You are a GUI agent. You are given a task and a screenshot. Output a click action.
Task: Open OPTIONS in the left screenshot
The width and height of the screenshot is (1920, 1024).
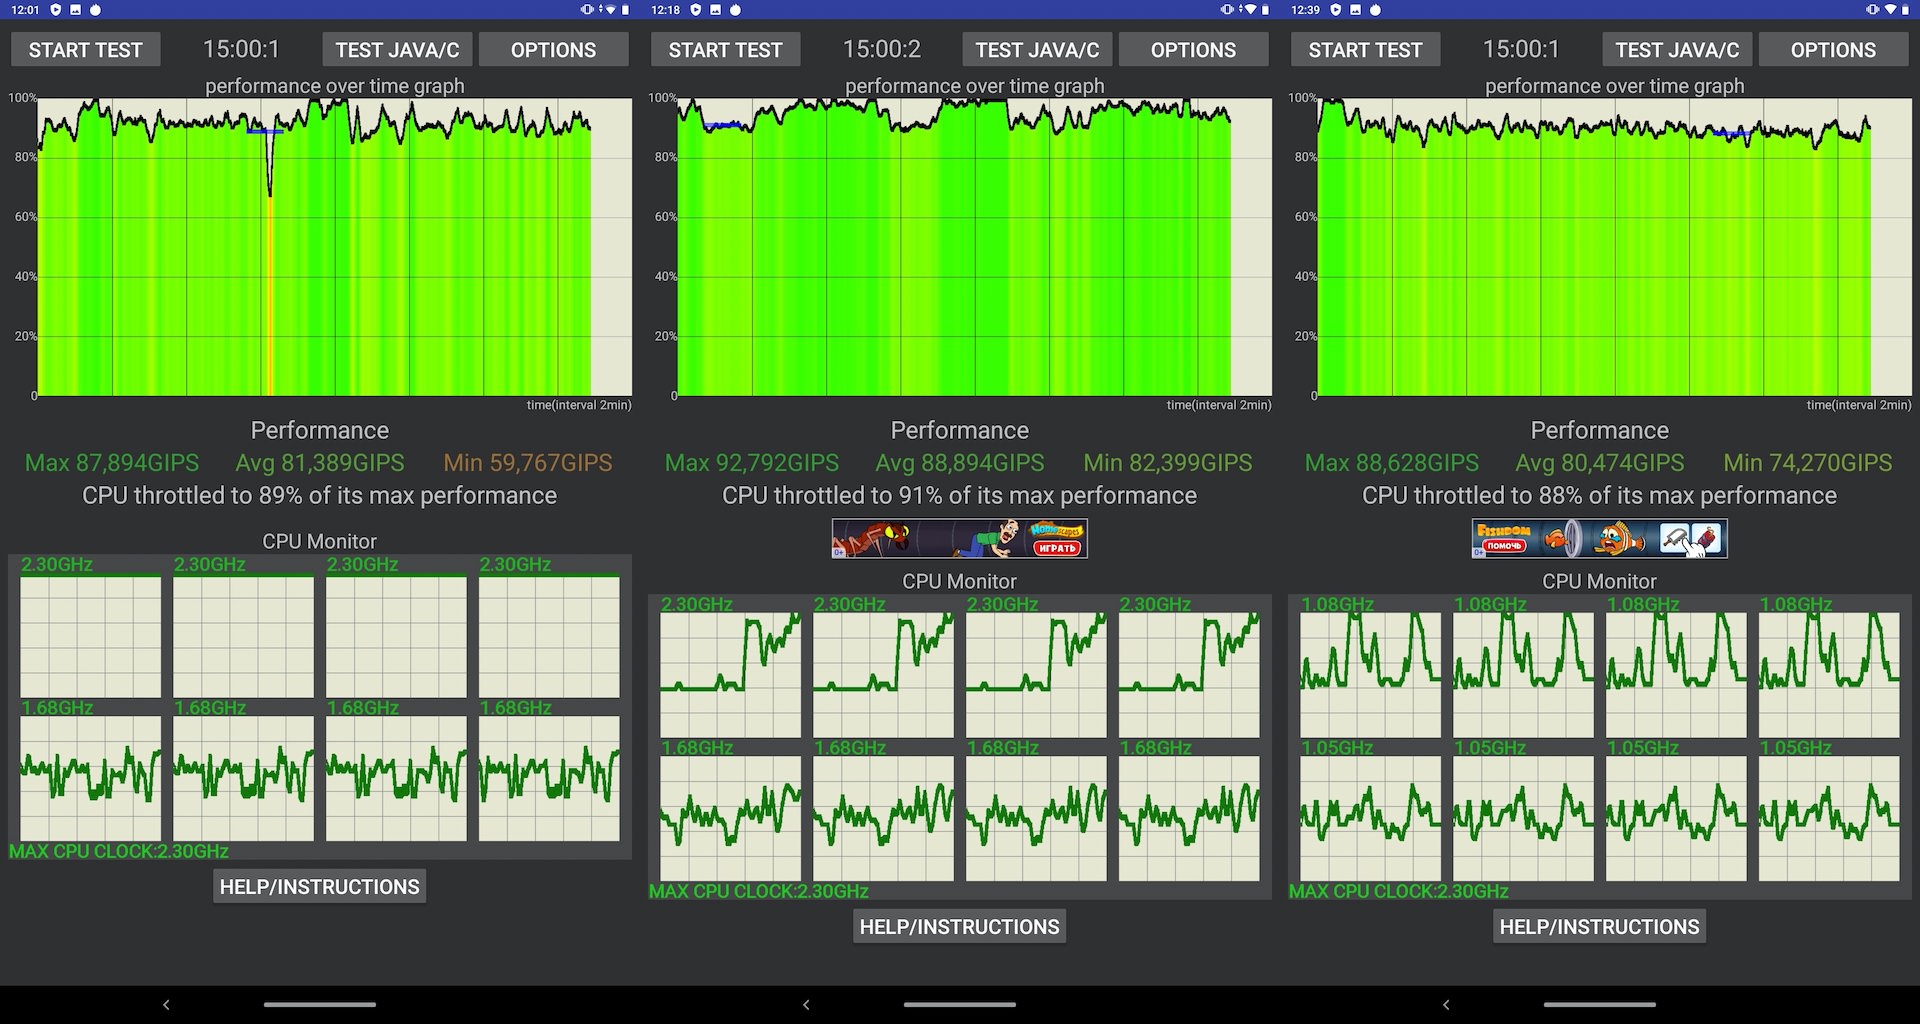[553, 50]
